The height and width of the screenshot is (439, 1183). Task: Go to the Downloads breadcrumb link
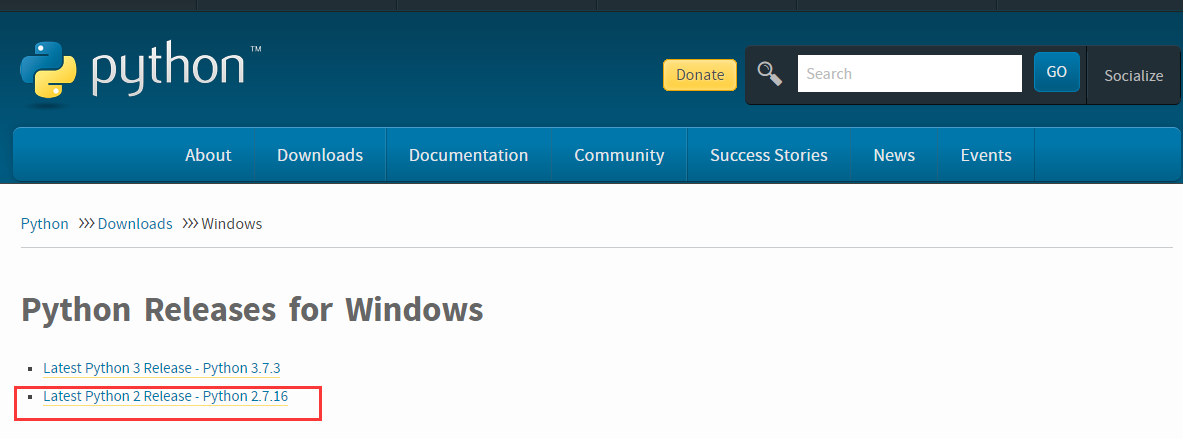pos(135,224)
